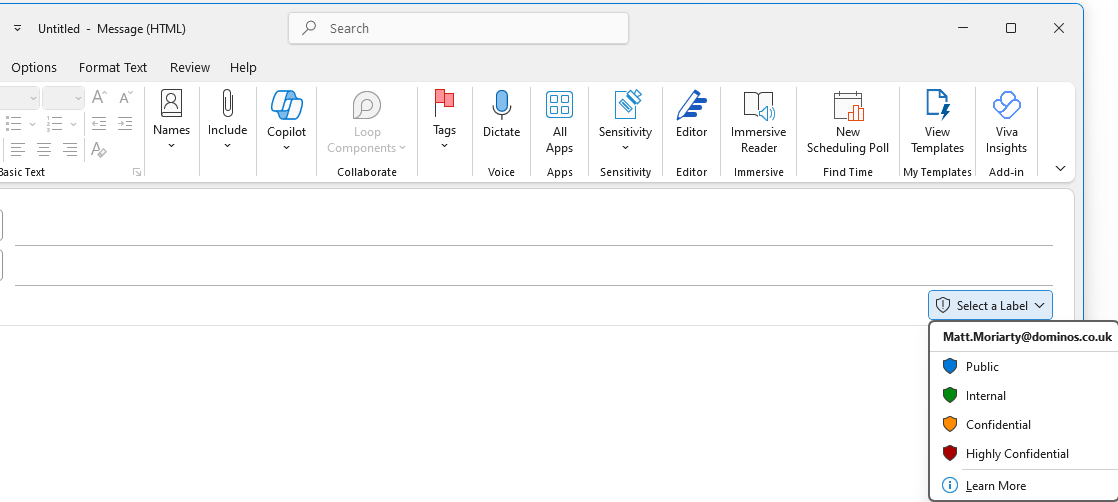Create a New Scheduling Poll

coord(848,121)
